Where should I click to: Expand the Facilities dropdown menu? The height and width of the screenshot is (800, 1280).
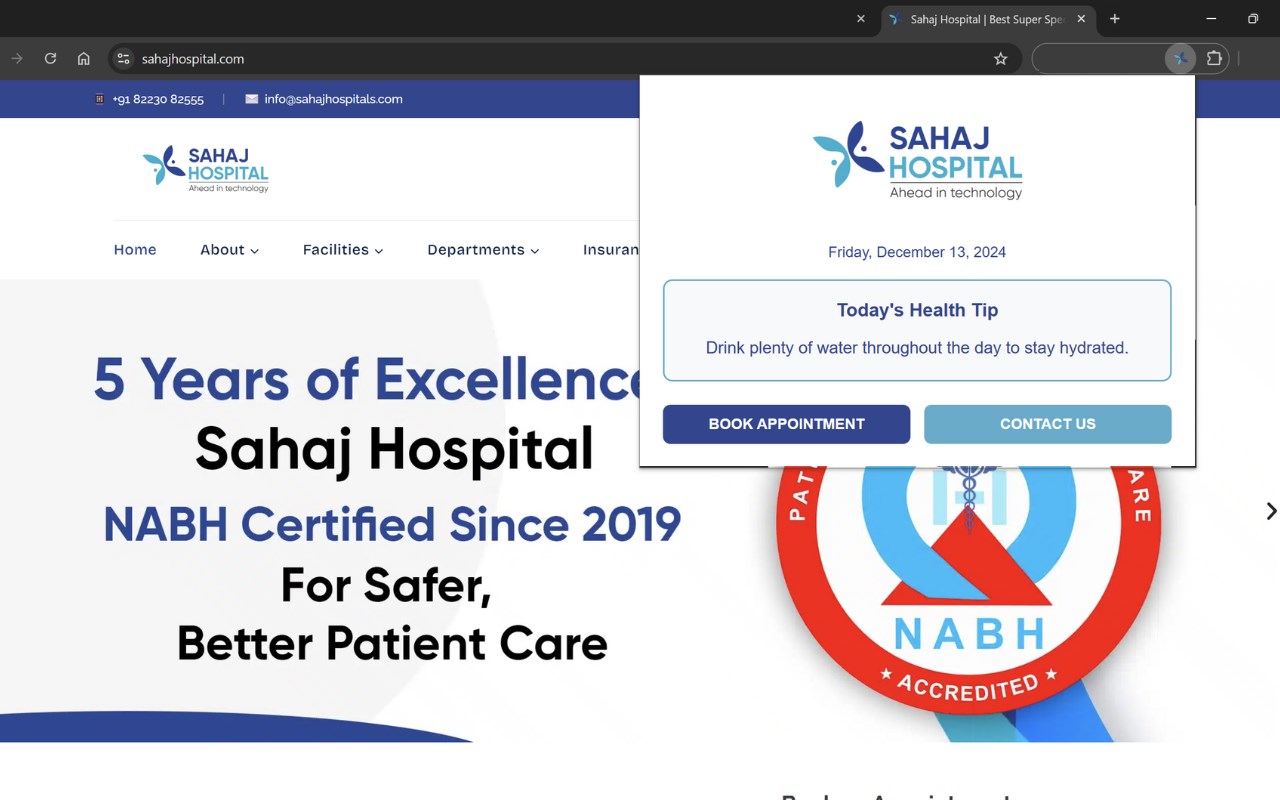[x=343, y=250]
